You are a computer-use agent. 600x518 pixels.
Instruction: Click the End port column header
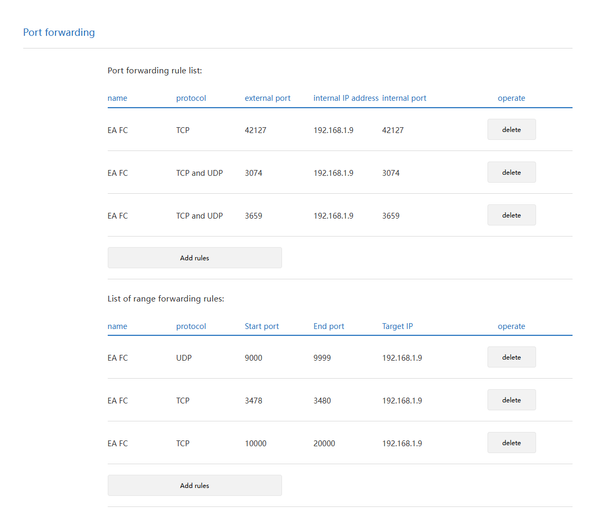(x=328, y=326)
